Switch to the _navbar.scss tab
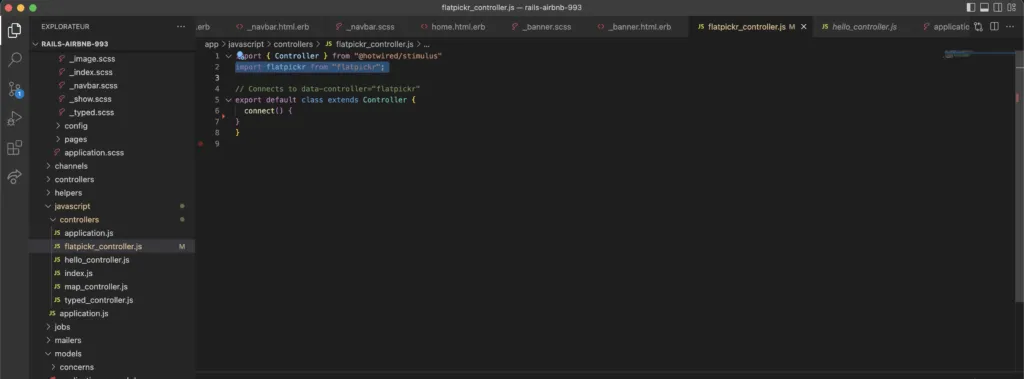This screenshot has height=379, width=1024. 365,27
